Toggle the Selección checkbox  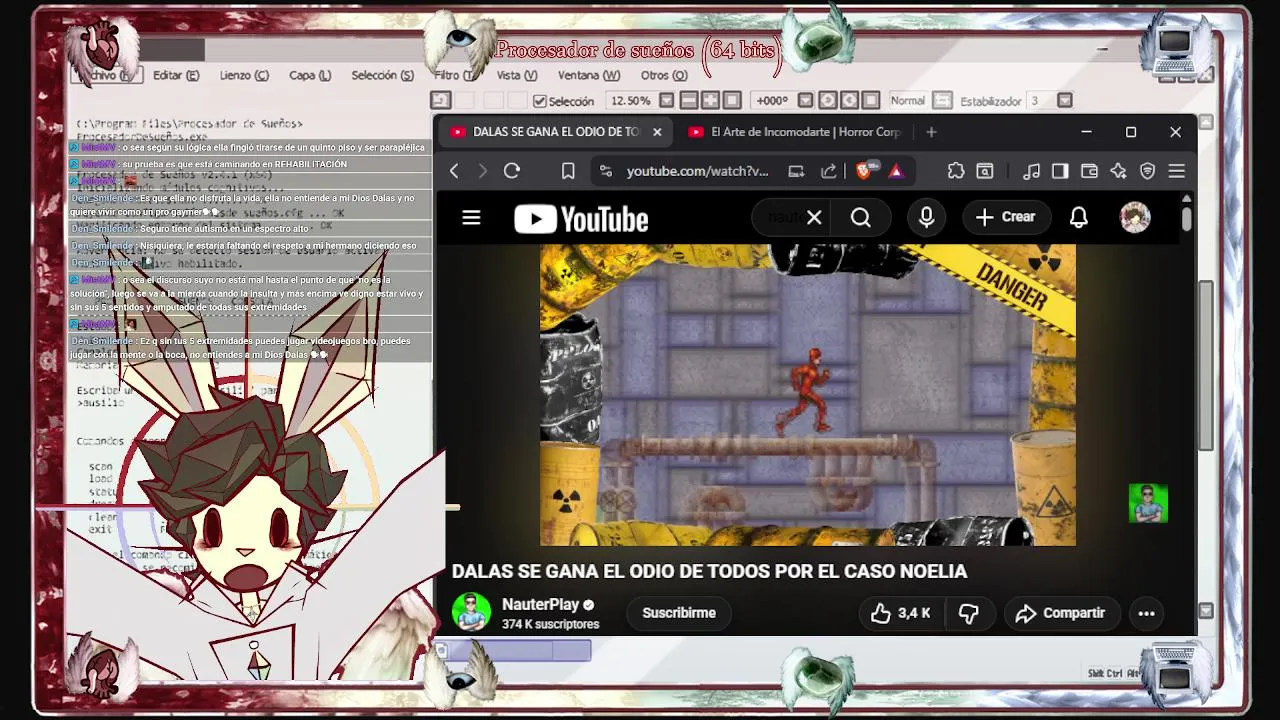point(540,101)
